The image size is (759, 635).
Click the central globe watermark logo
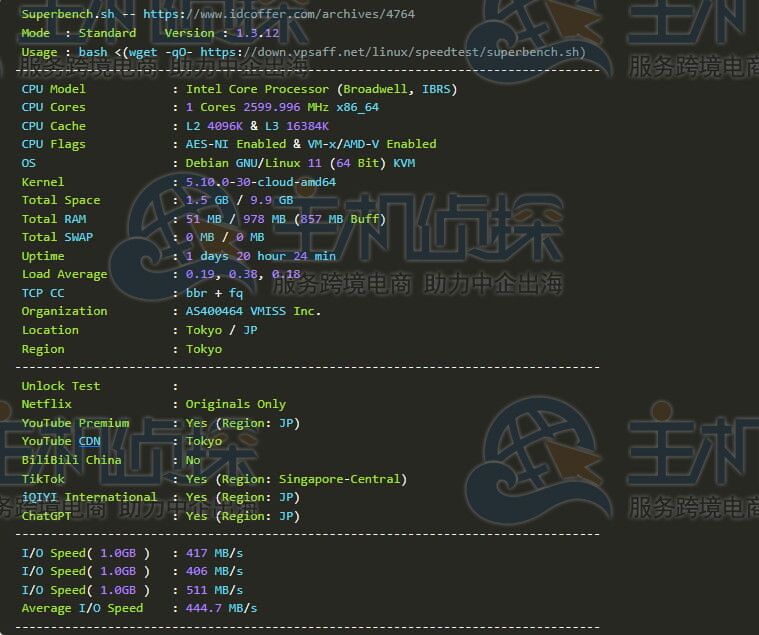[194, 237]
